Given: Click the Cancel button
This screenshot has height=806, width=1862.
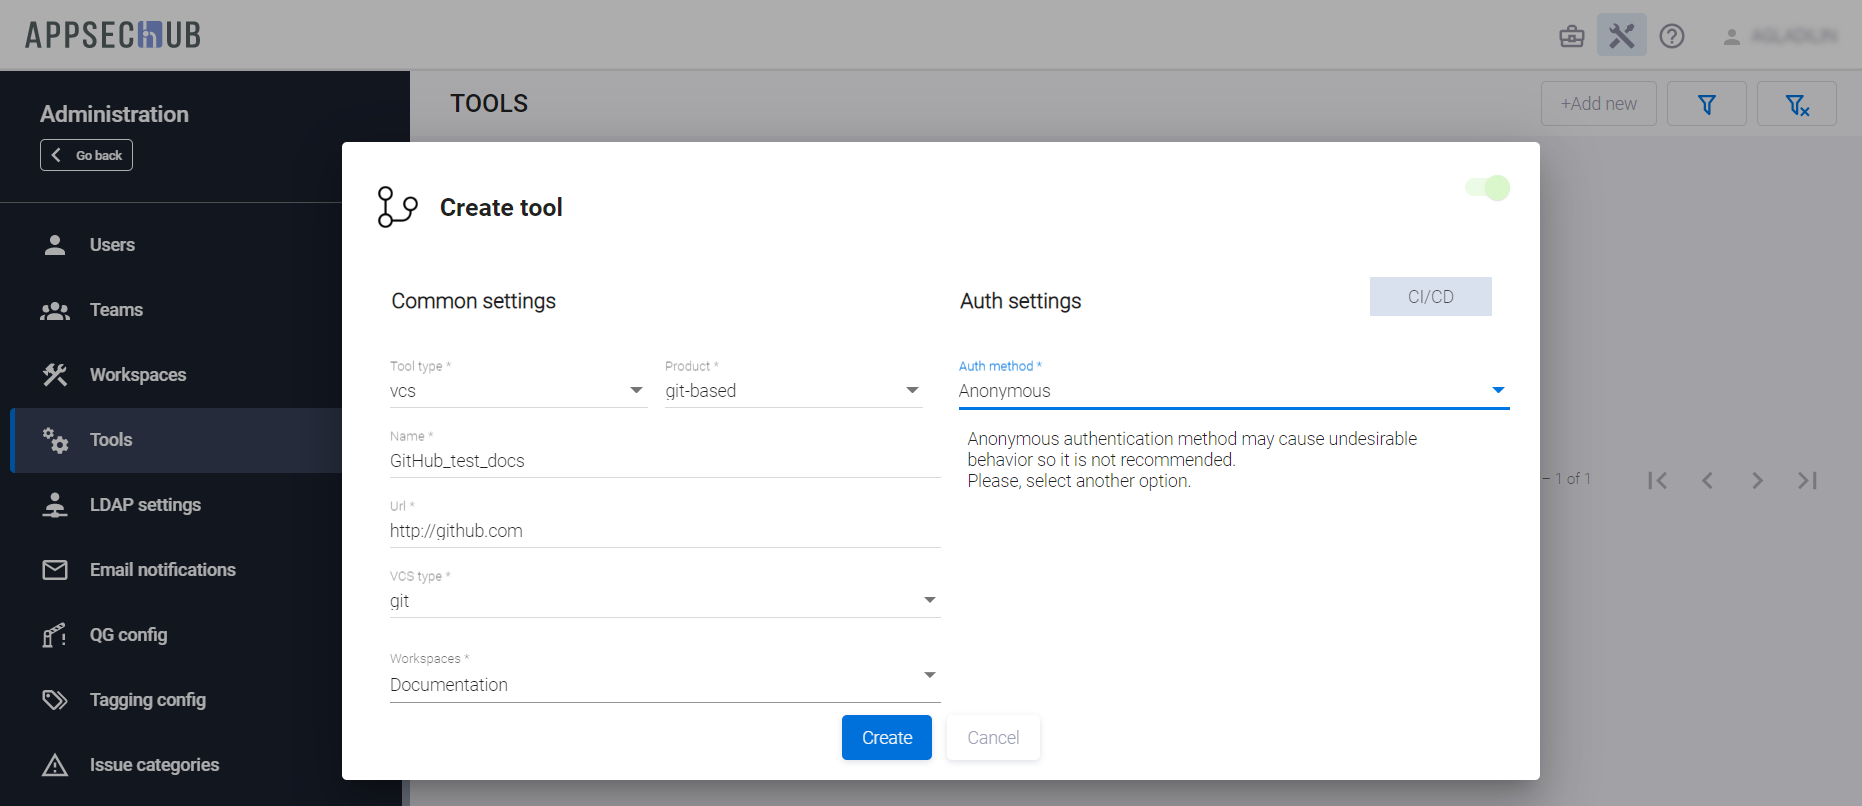Looking at the screenshot, I should tap(993, 738).
